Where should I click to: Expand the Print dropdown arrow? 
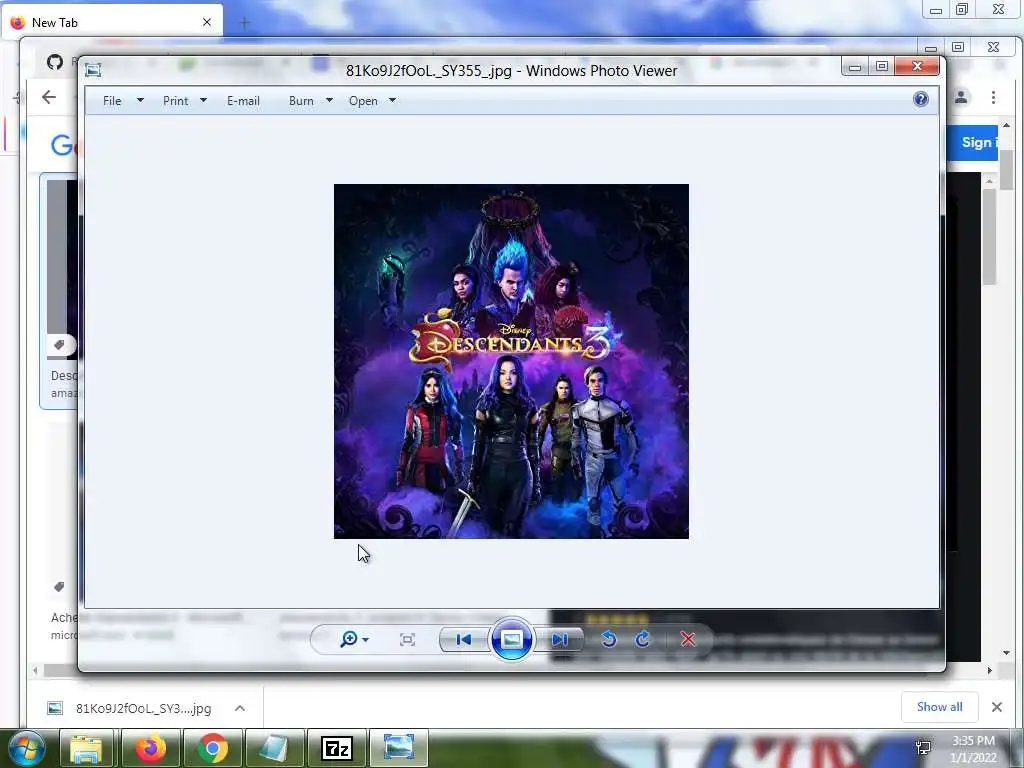[x=203, y=101]
